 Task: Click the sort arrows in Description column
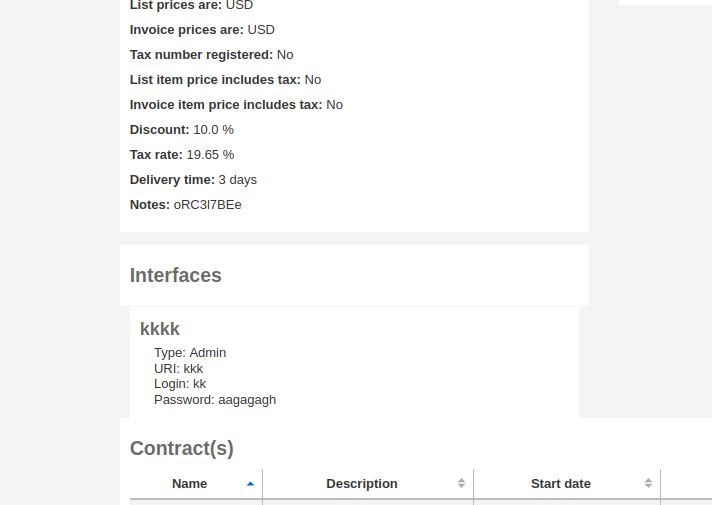pyautogui.click(x=461, y=484)
